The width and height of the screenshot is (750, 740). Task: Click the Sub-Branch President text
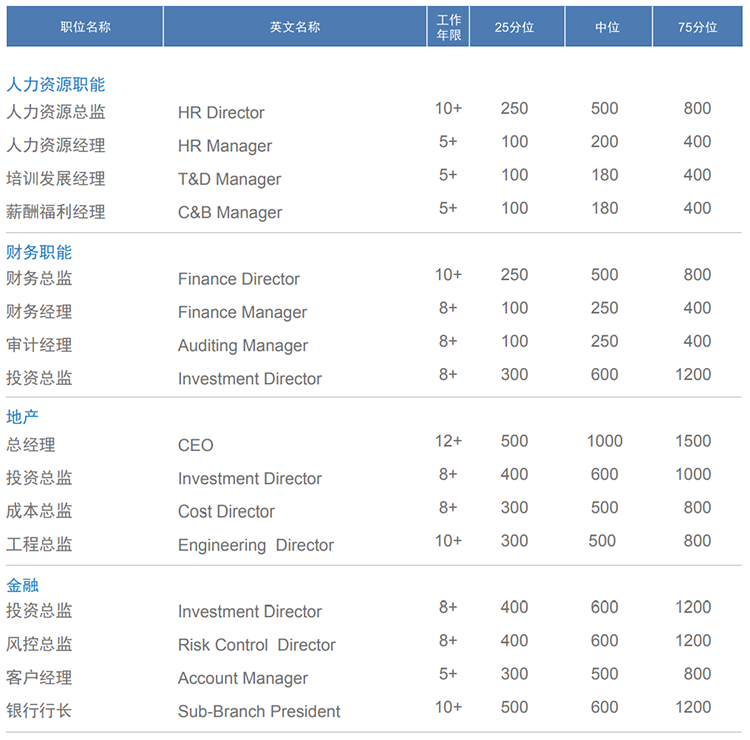pyautogui.click(x=259, y=712)
